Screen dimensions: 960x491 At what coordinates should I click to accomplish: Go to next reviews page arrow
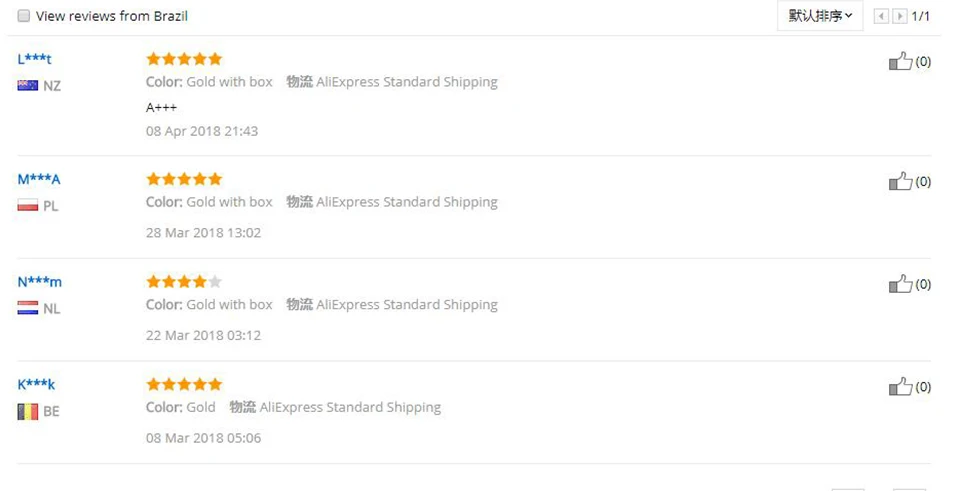pyautogui.click(x=899, y=17)
